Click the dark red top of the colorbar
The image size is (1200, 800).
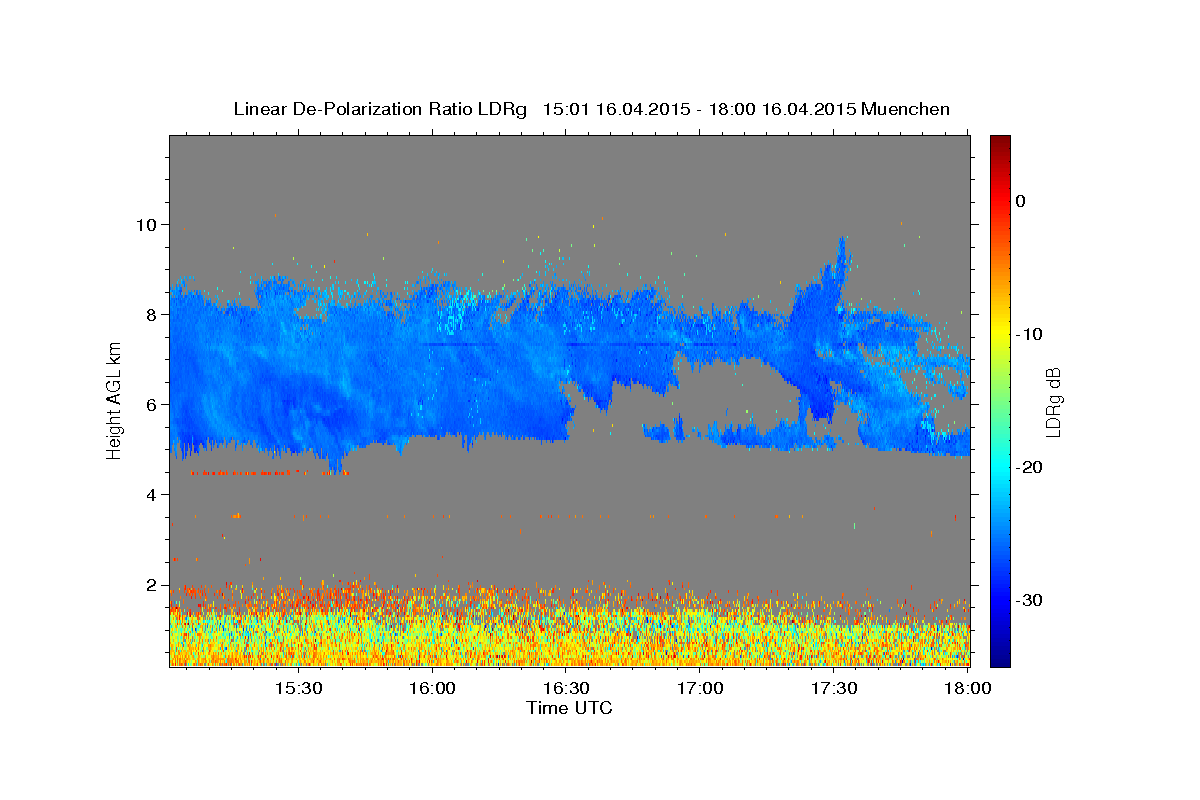[x=1000, y=142]
